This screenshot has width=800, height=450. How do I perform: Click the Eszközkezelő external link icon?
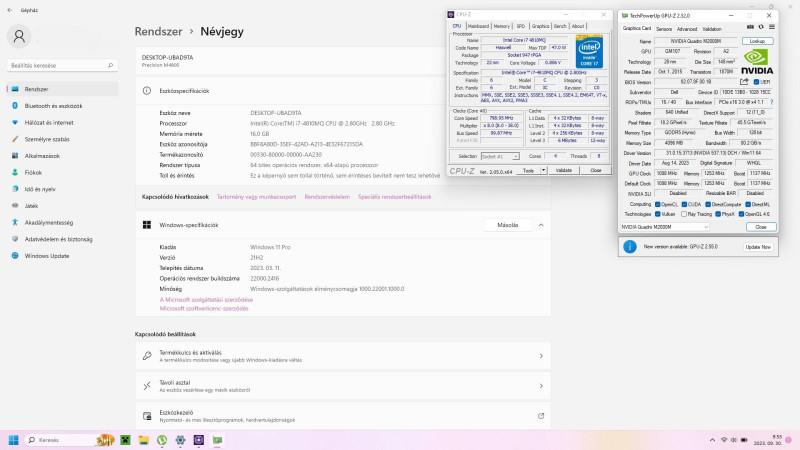[x=541, y=416]
